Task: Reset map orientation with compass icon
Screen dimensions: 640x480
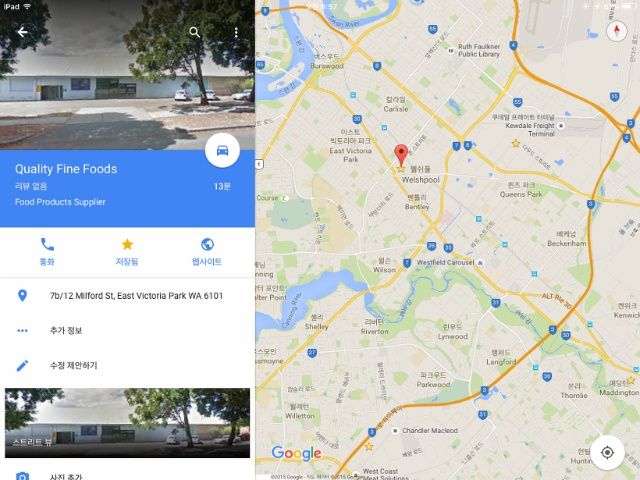Action: pyautogui.click(x=616, y=31)
